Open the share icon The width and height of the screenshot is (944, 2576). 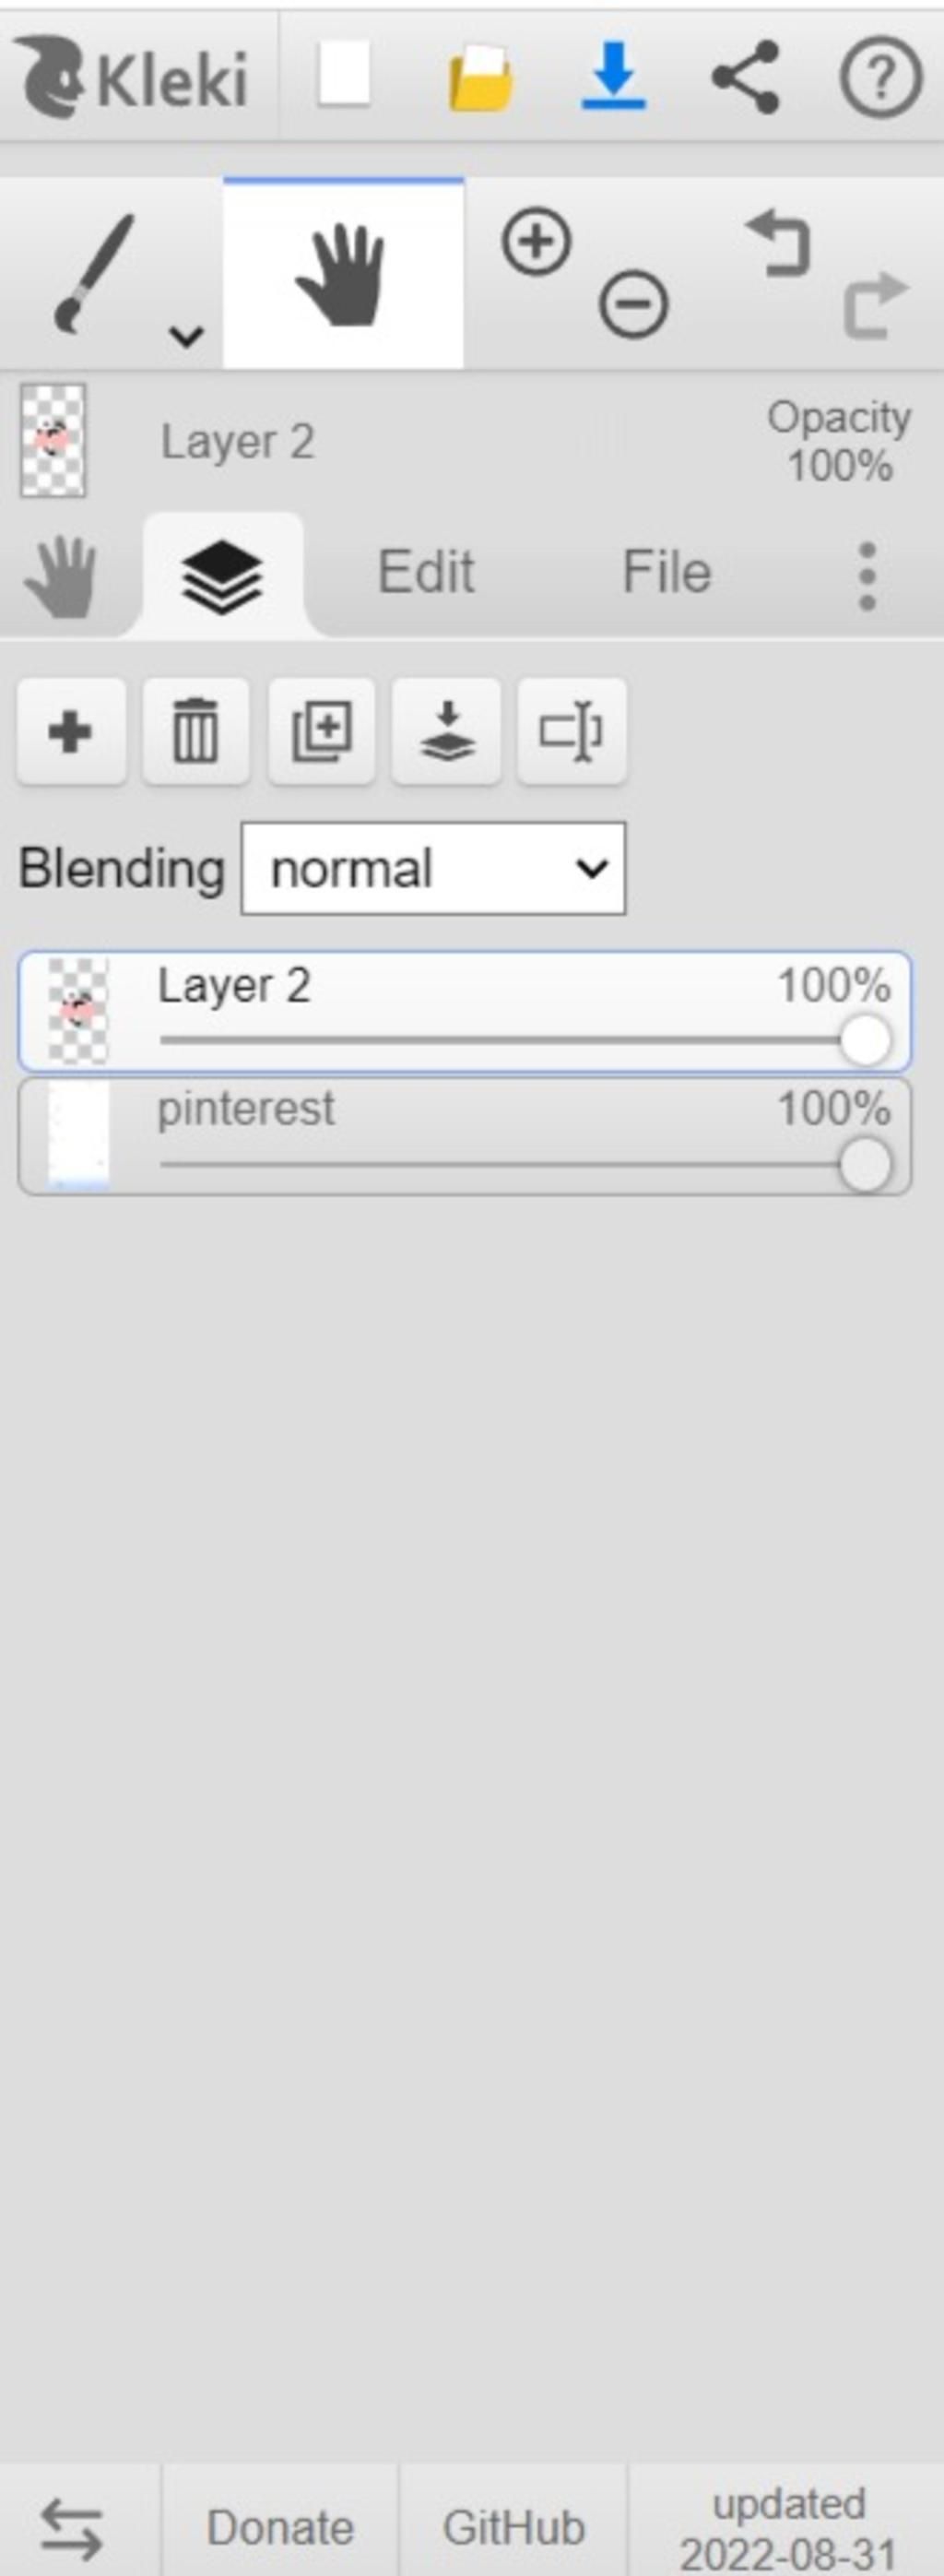click(745, 76)
